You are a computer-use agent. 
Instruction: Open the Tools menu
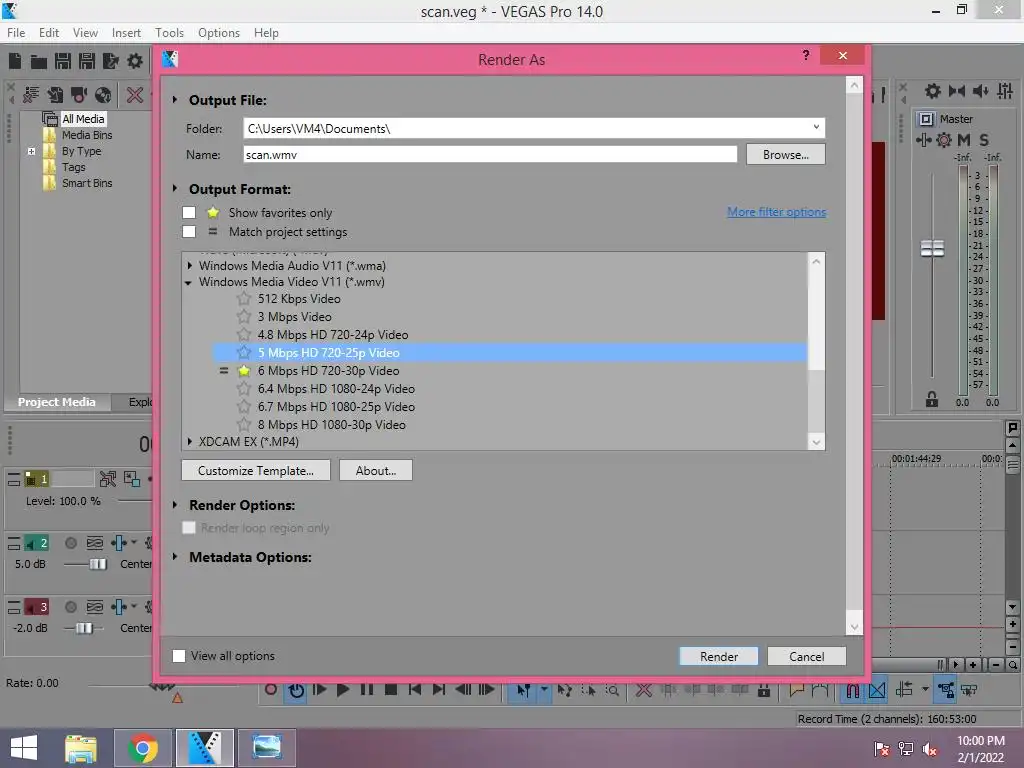click(169, 33)
